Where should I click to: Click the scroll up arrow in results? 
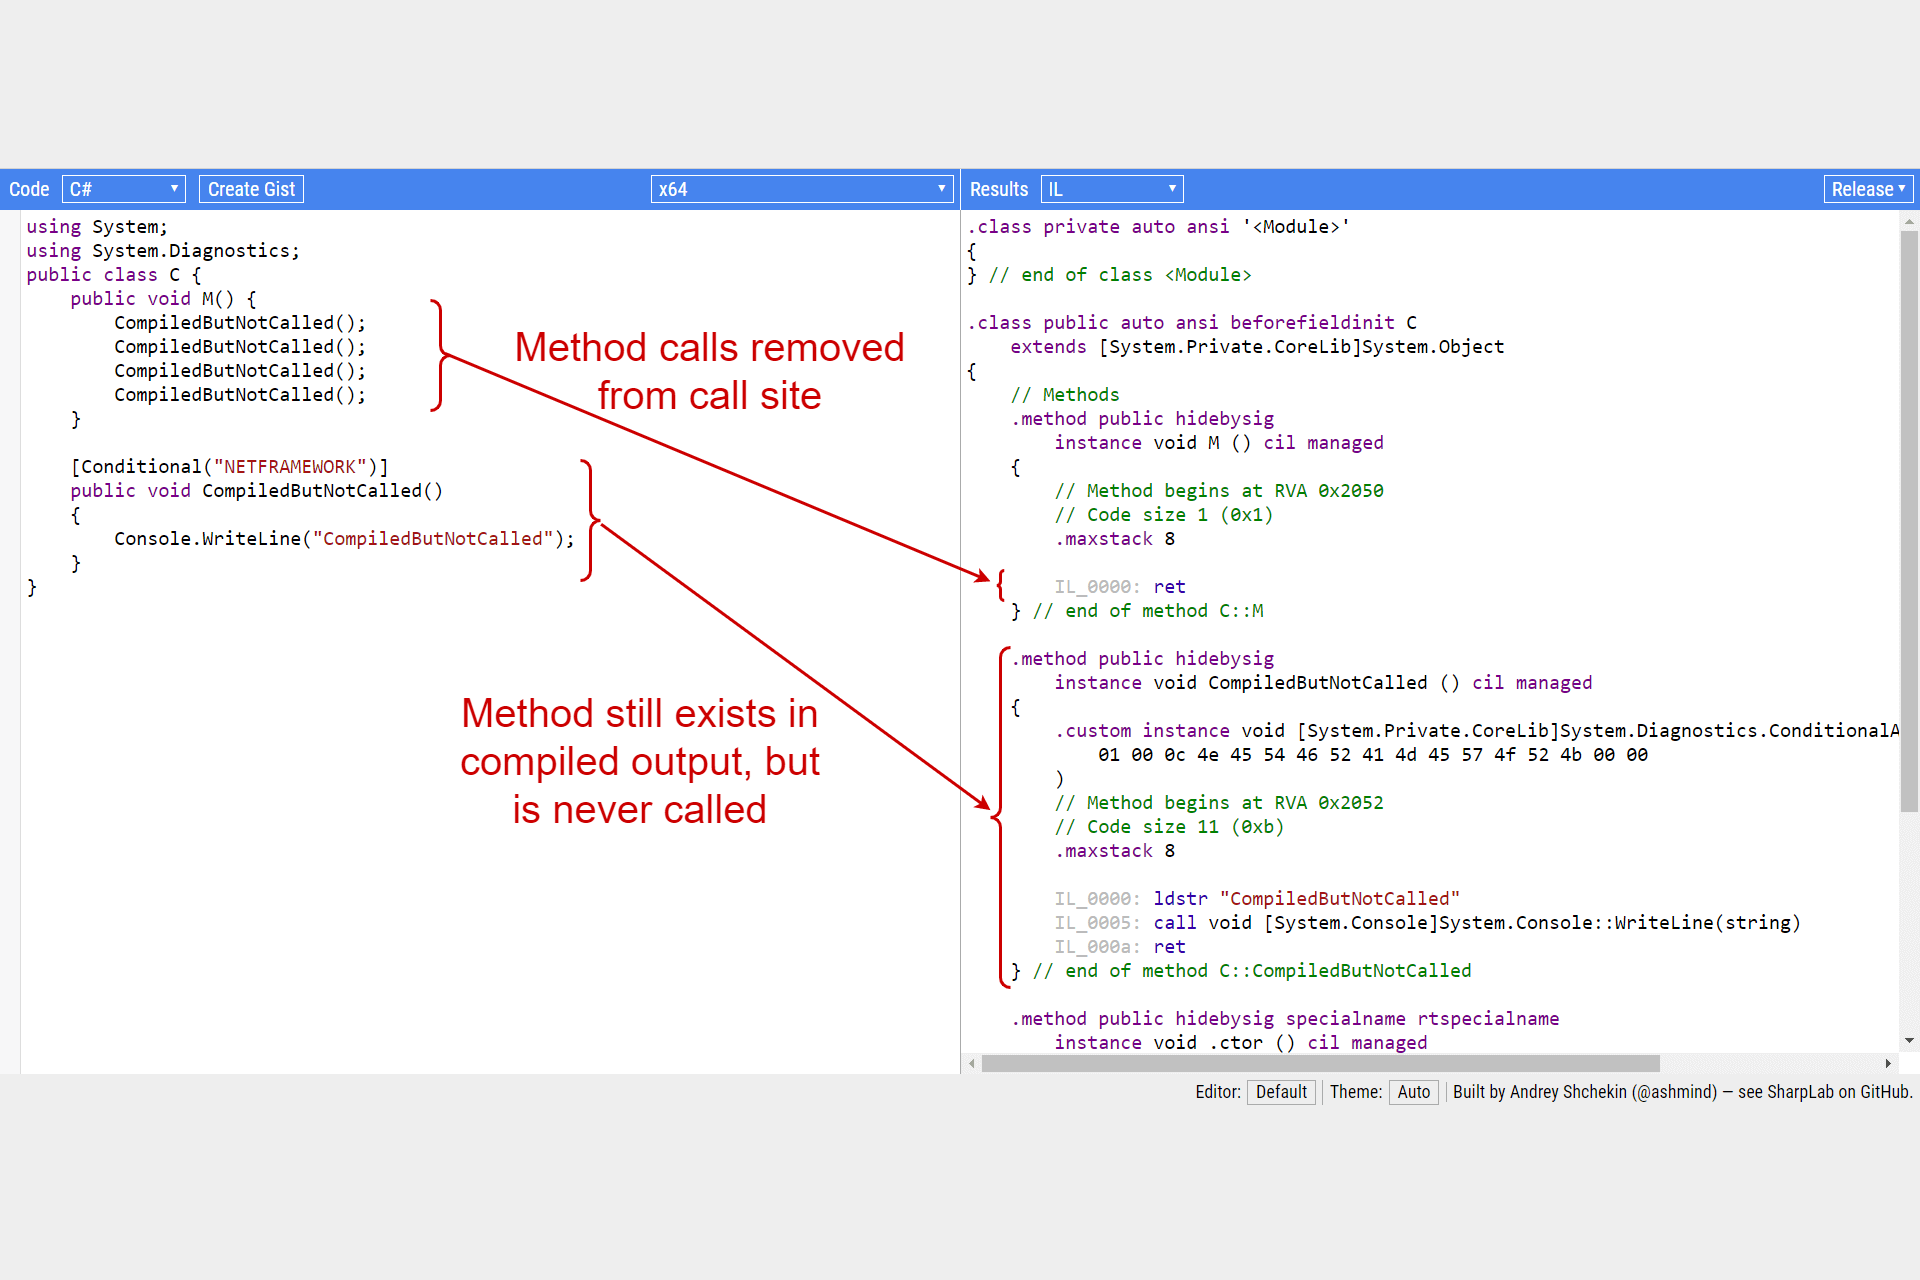click(1909, 221)
